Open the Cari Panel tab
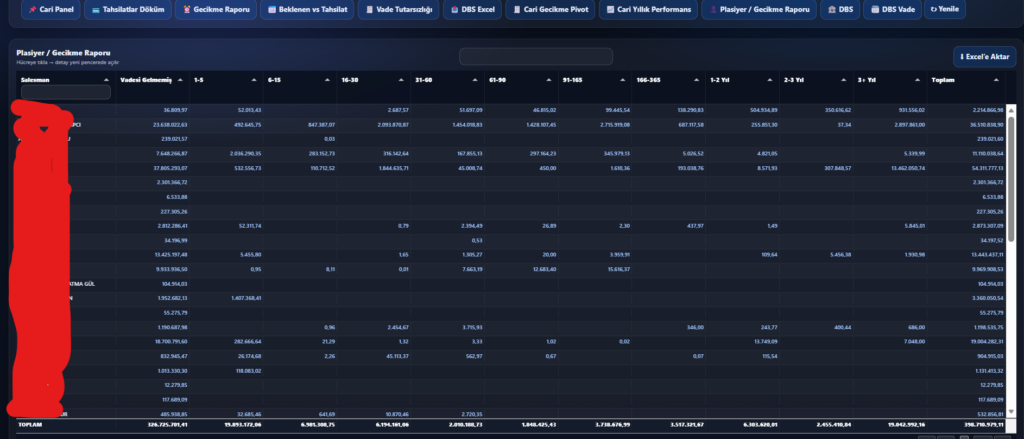1024x439 pixels. click(51, 10)
